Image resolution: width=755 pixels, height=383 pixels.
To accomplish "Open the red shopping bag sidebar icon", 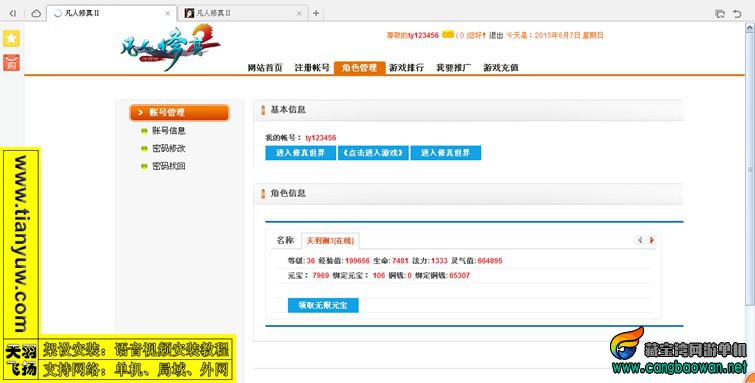I will click(12, 62).
